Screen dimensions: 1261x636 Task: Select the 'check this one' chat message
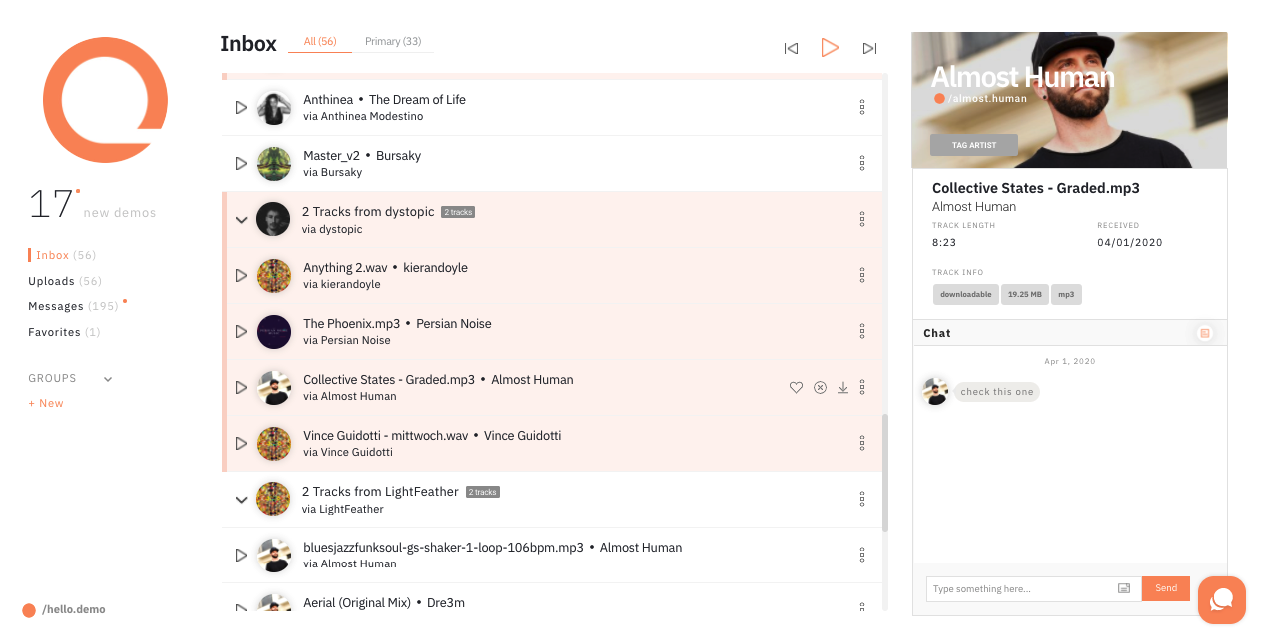(997, 392)
